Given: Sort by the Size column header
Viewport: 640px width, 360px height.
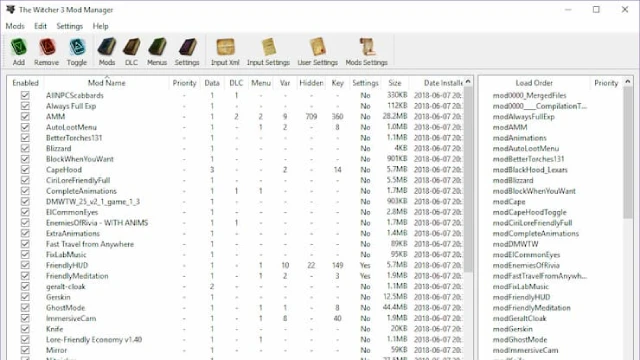Looking at the screenshot, I should coord(395,83).
